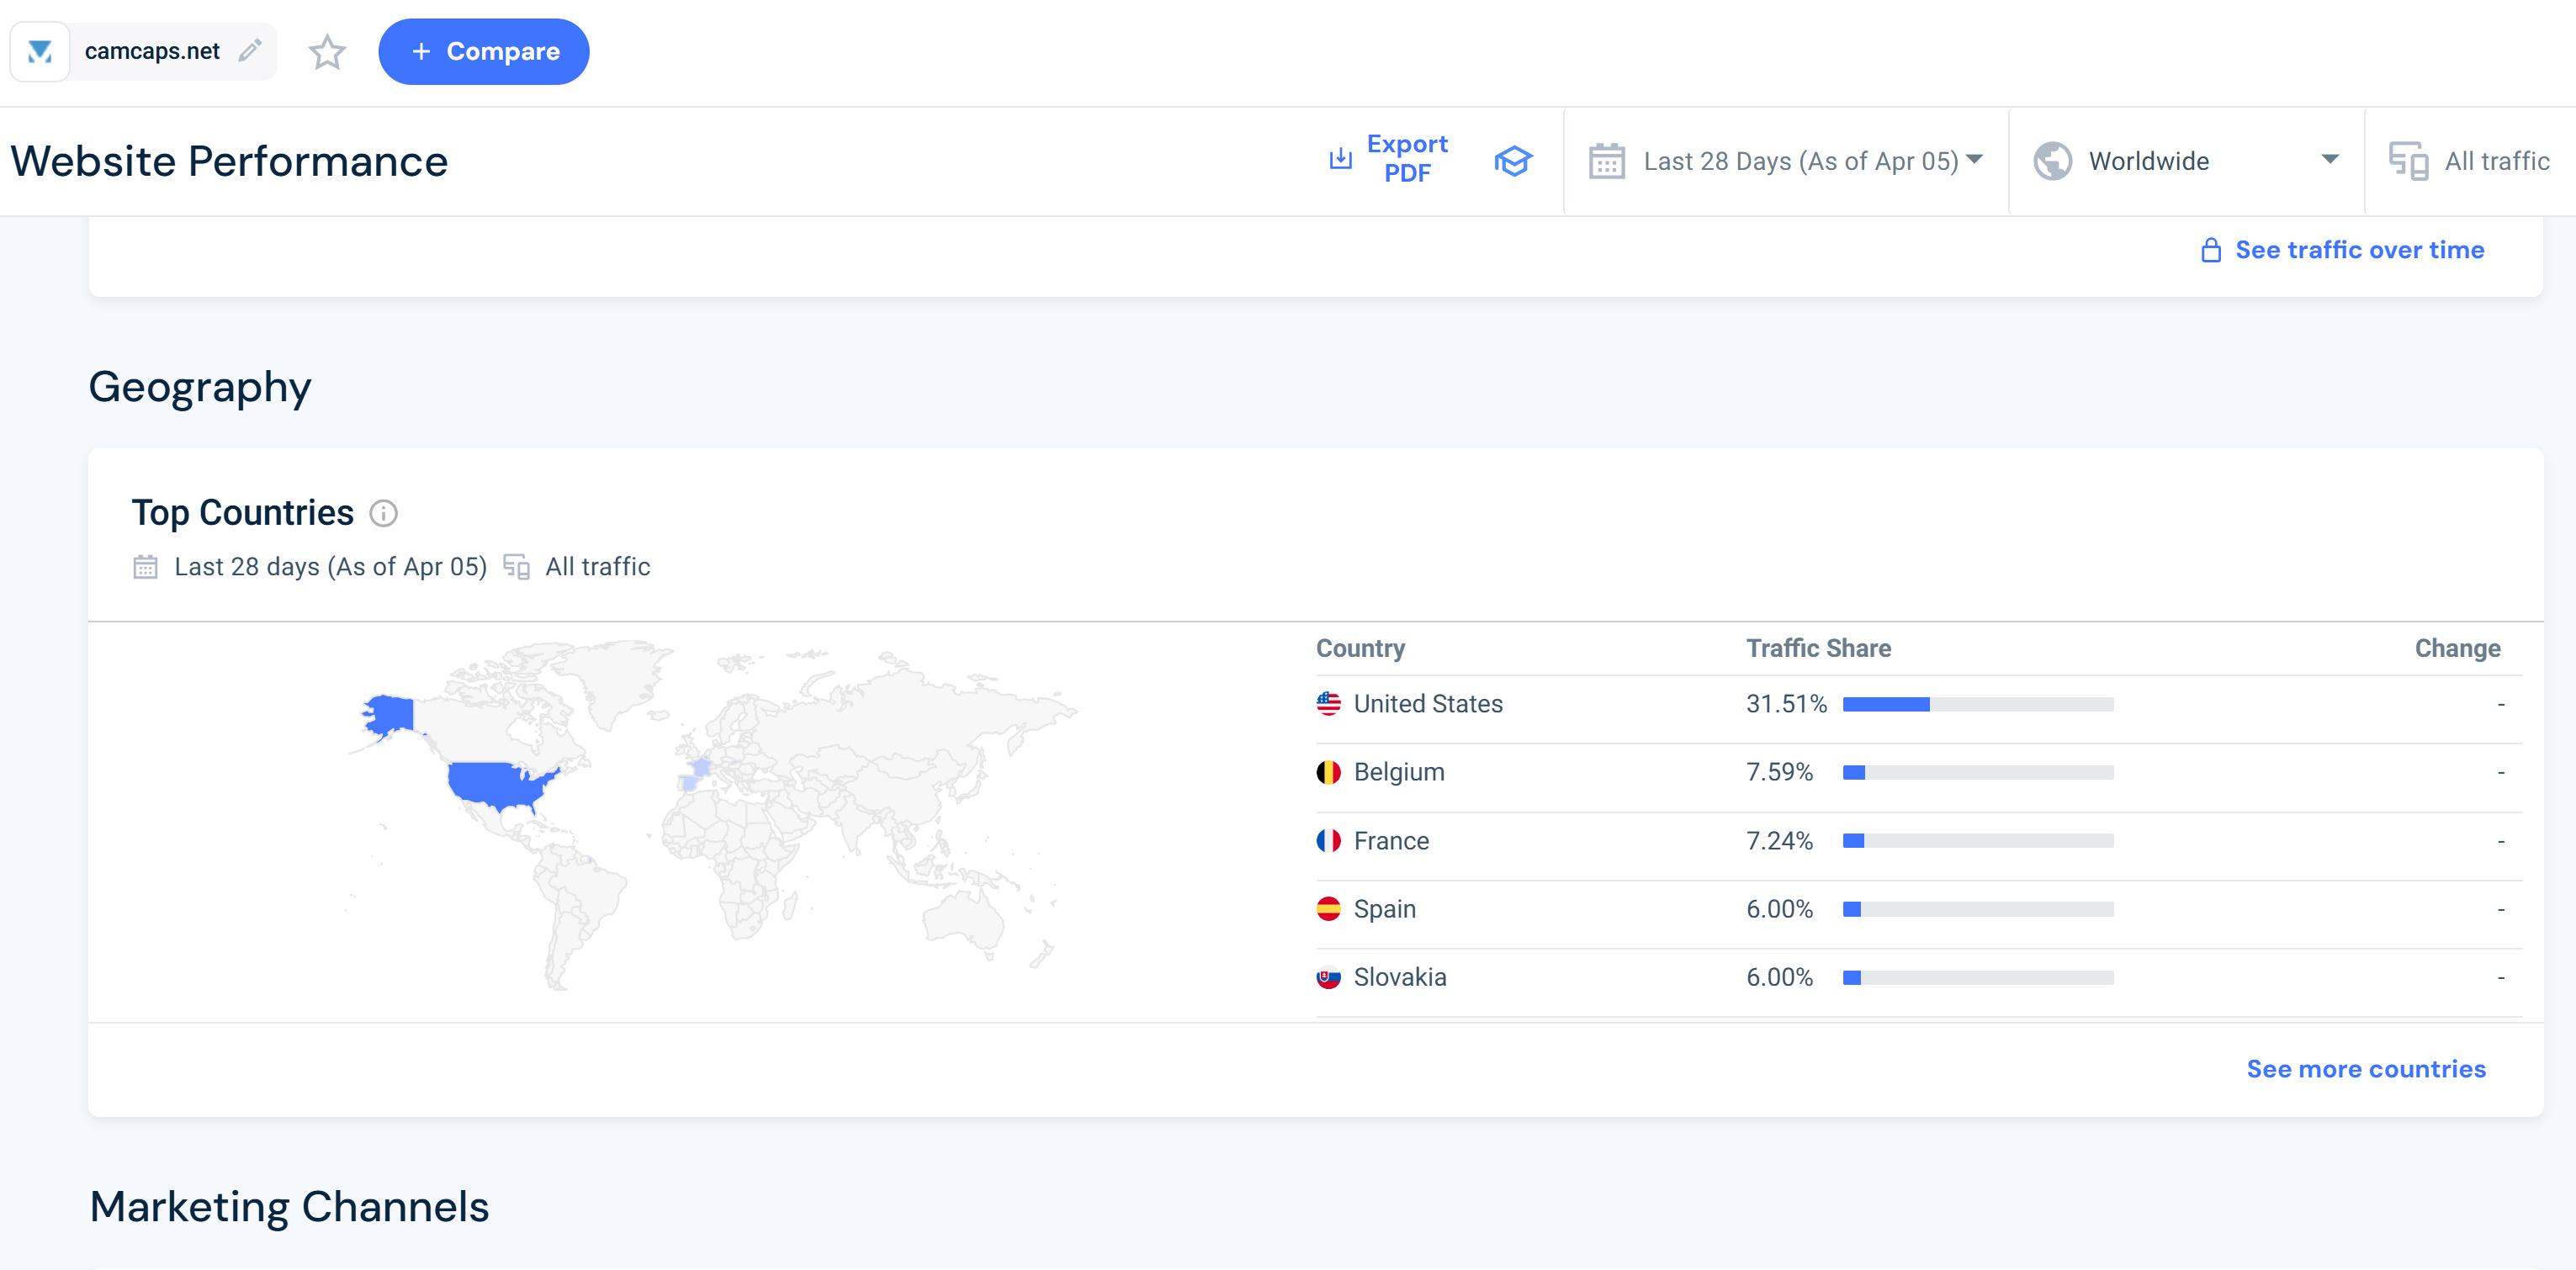The height and width of the screenshot is (1270, 2576).
Task: Open See more countries link
Action: pyautogui.click(x=2365, y=1069)
